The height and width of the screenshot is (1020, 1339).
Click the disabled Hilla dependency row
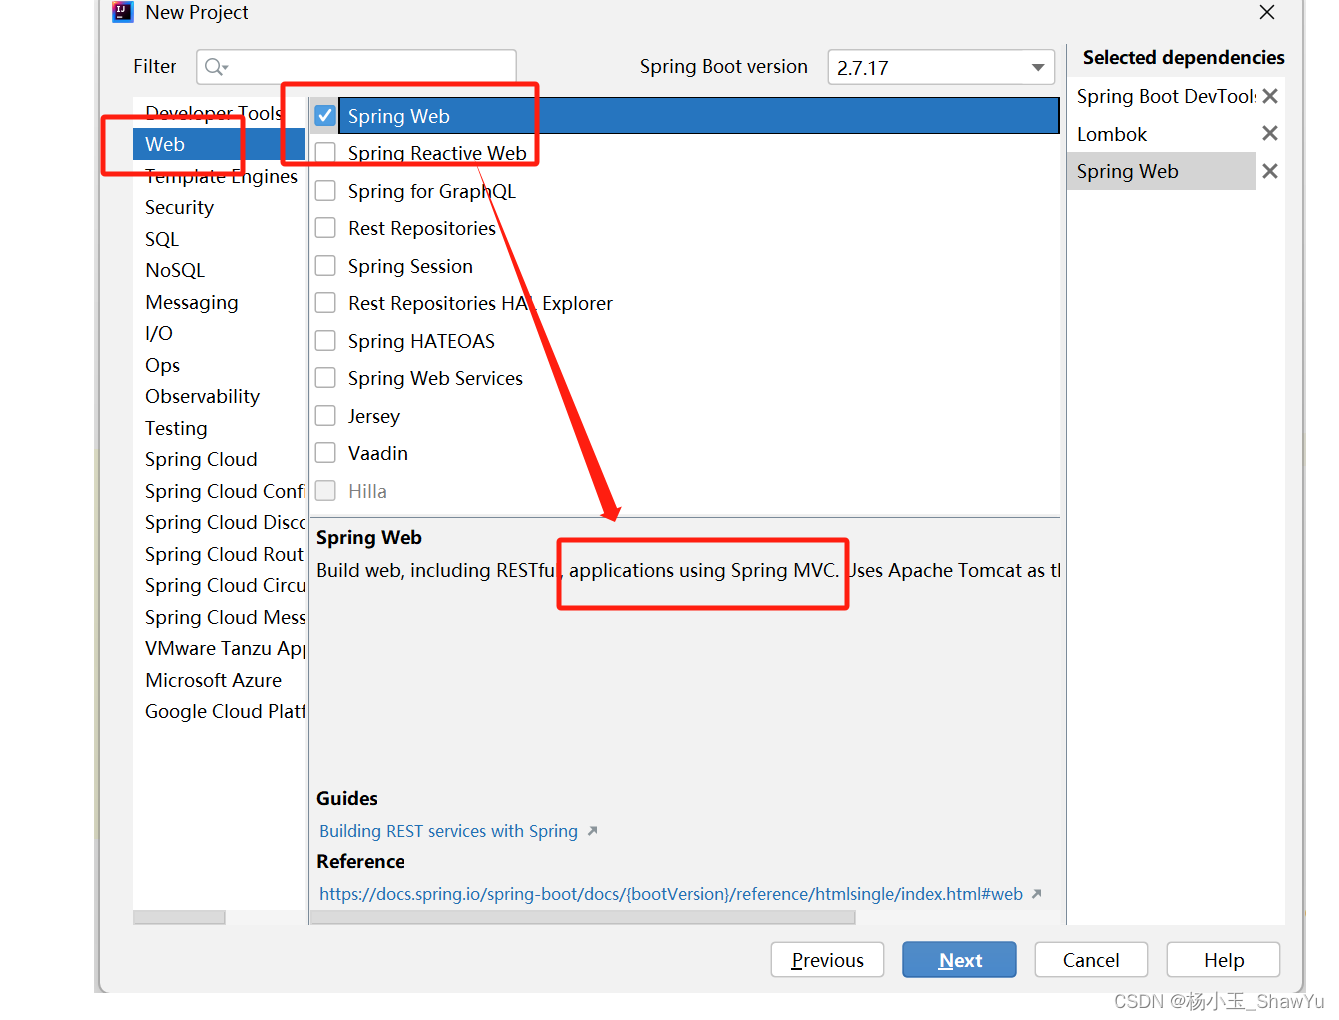(684, 491)
